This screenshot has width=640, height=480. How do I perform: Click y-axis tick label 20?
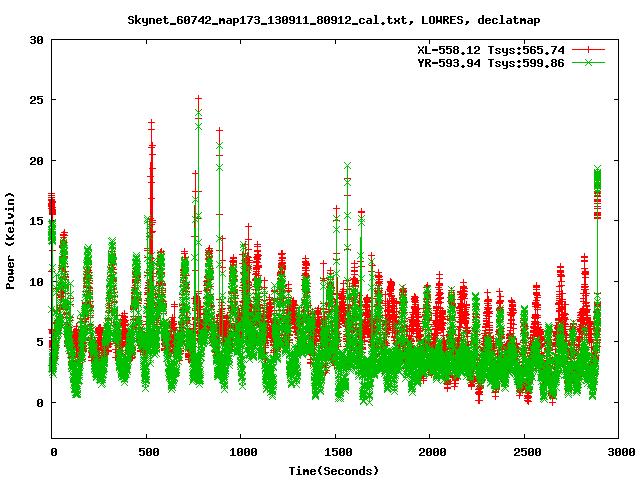(37, 161)
